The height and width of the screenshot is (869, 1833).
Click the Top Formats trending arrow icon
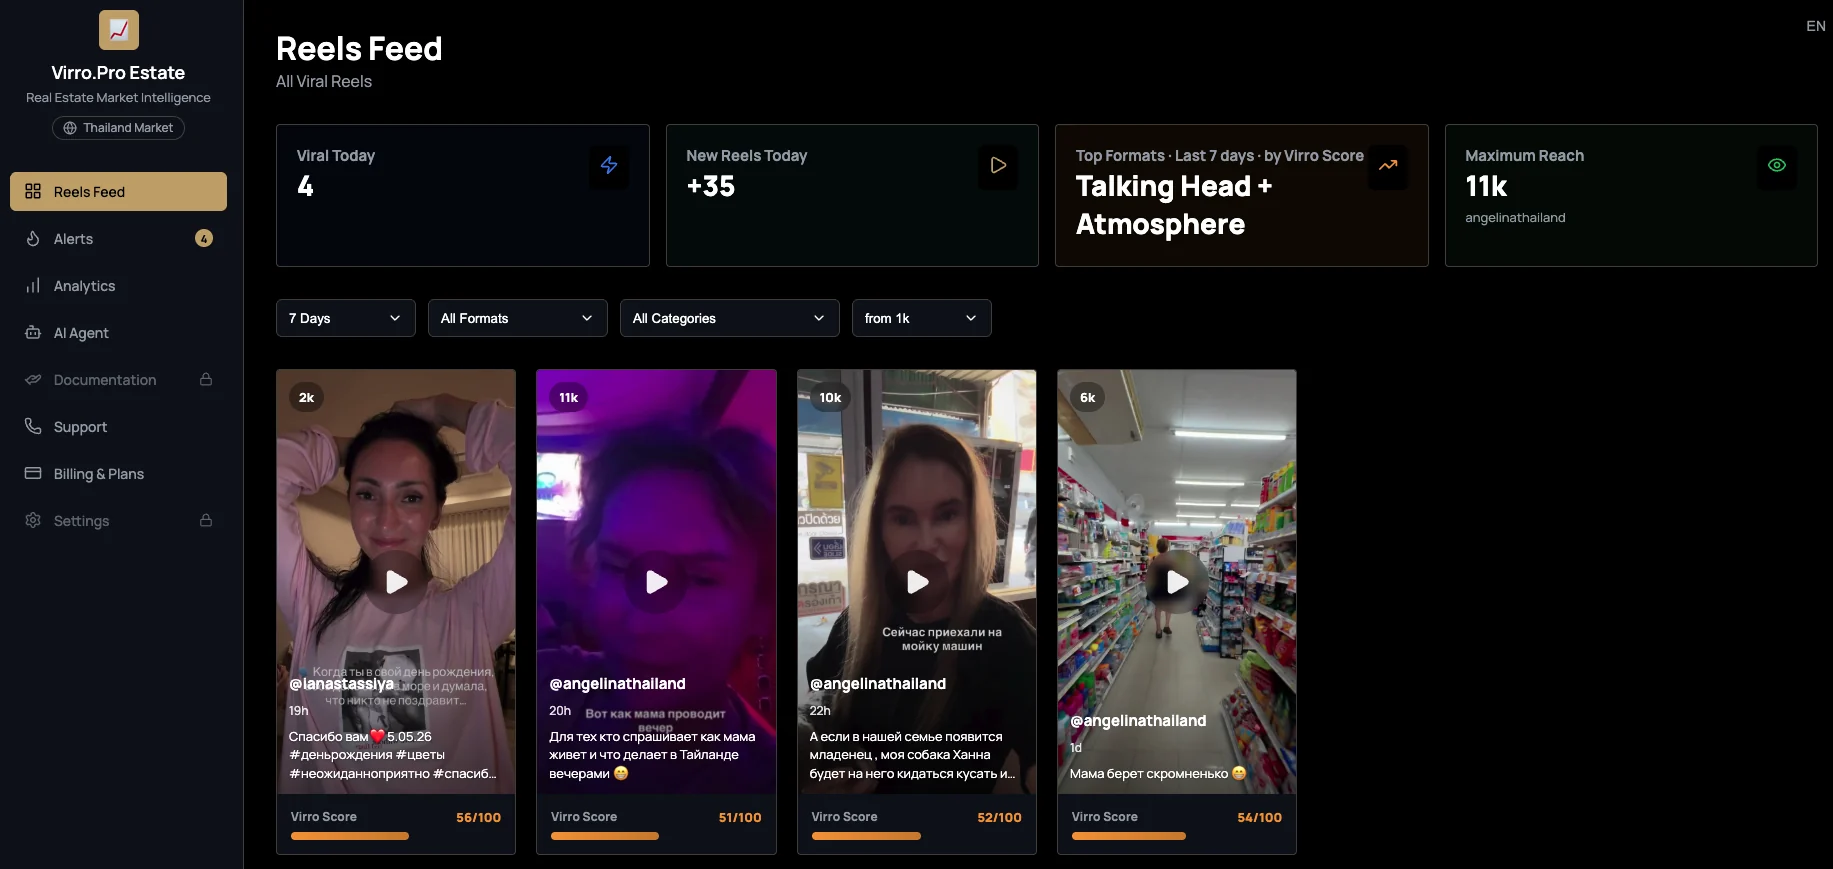pyautogui.click(x=1388, y=165)
